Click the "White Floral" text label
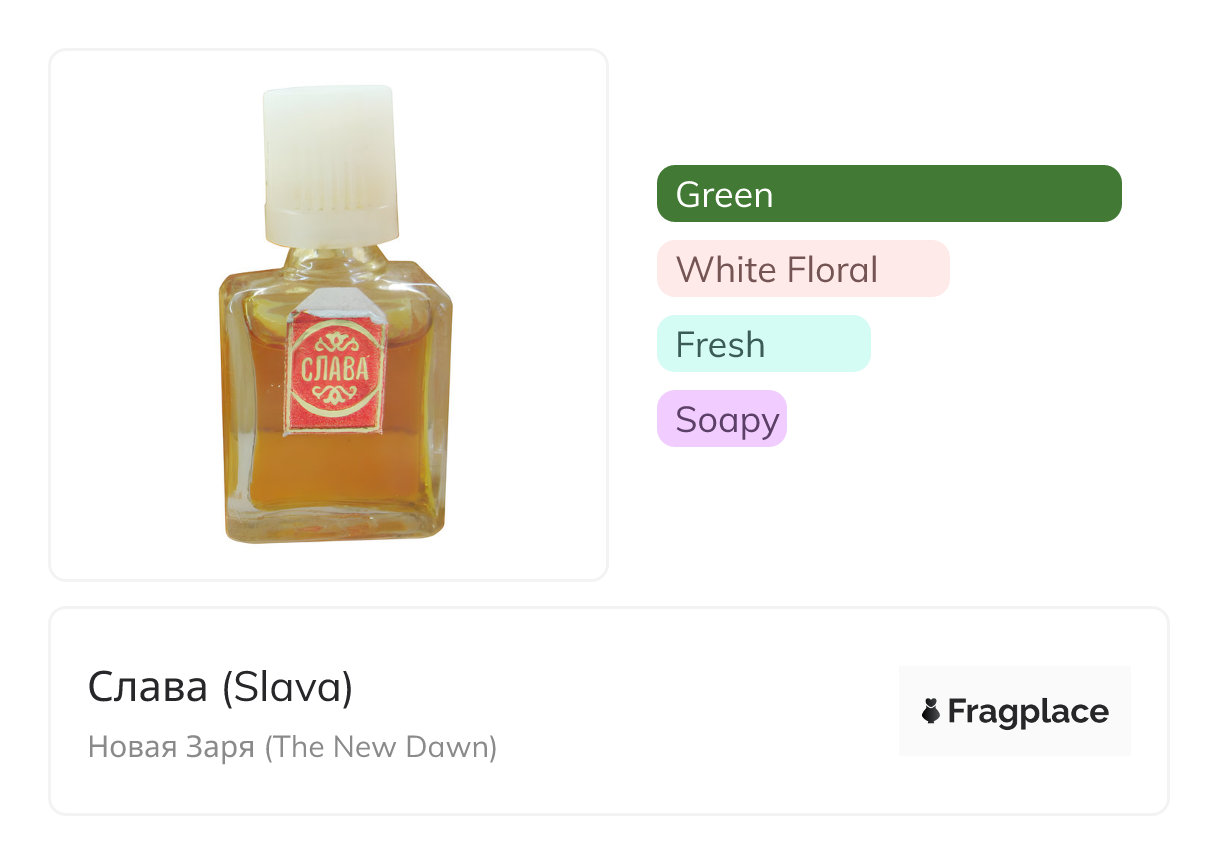This screenshot has width=1218, height=864. [776, 270]
